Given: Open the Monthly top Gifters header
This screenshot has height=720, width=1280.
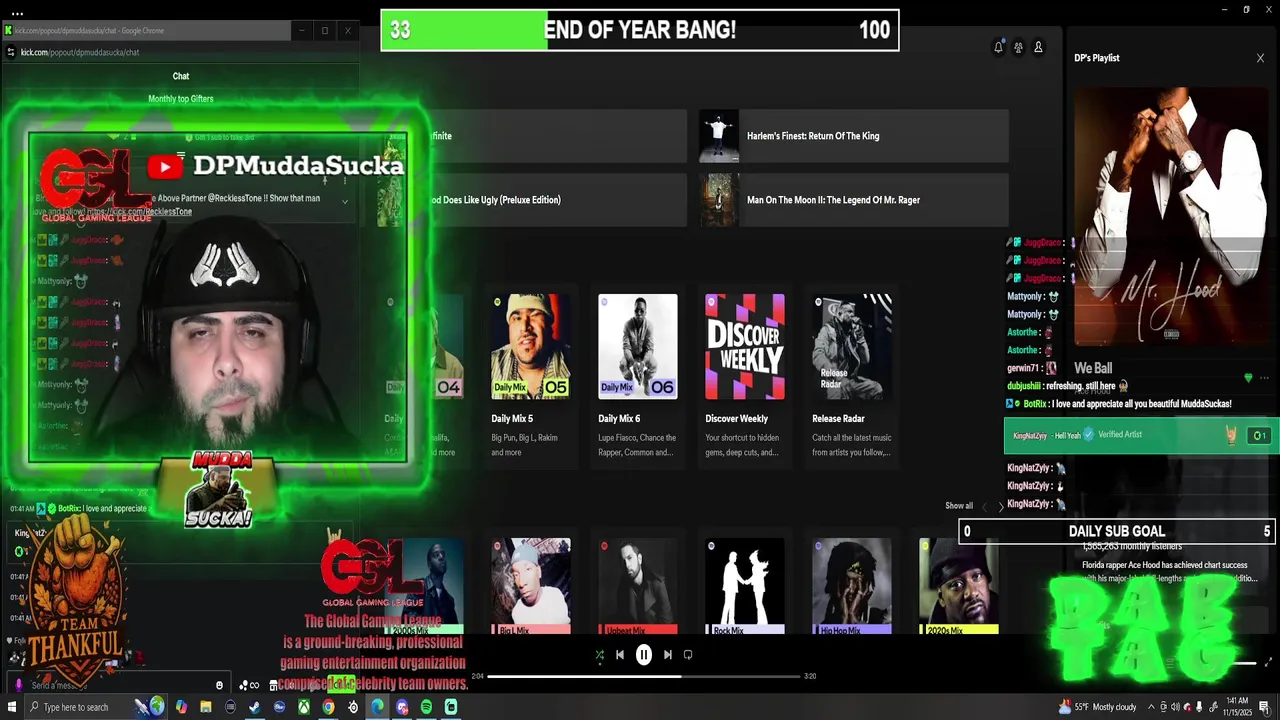Looking at the screenshot, I should tap(181, 99).
